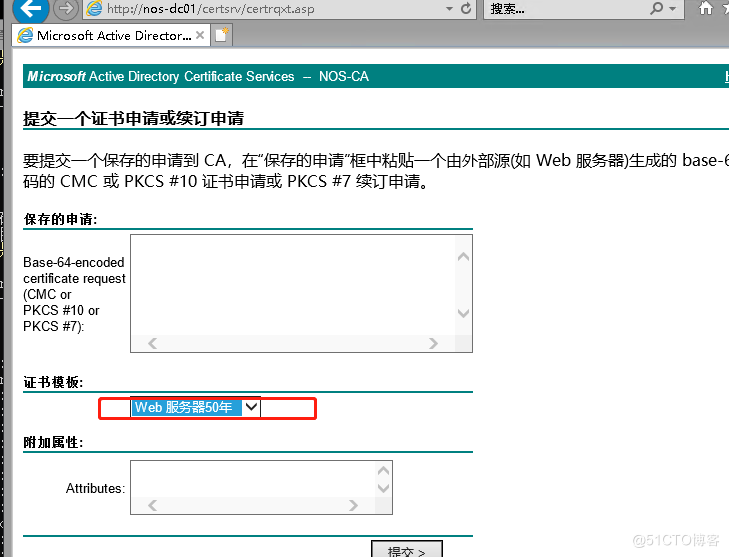Click the Attributes: field label

coord(95,488)
